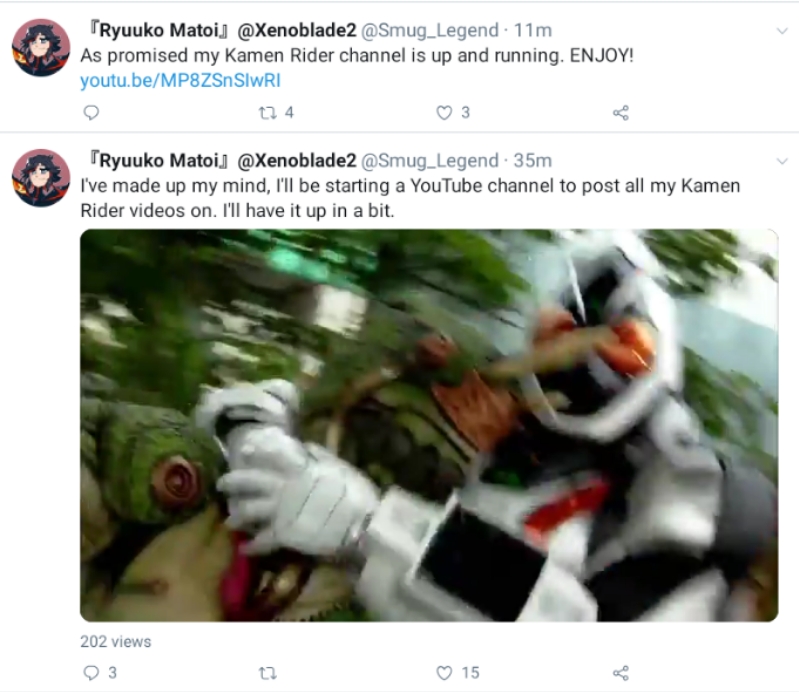Image resolution: width=799 pixels, height=692 pixels.
Task: Open the @Smug_Legend handle on first tweet
Action: click(430, 30)
